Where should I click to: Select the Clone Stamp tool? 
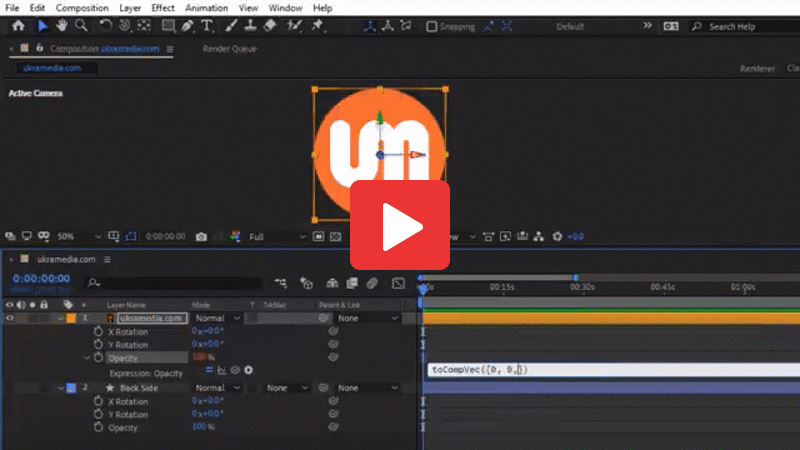pos(250,26)
